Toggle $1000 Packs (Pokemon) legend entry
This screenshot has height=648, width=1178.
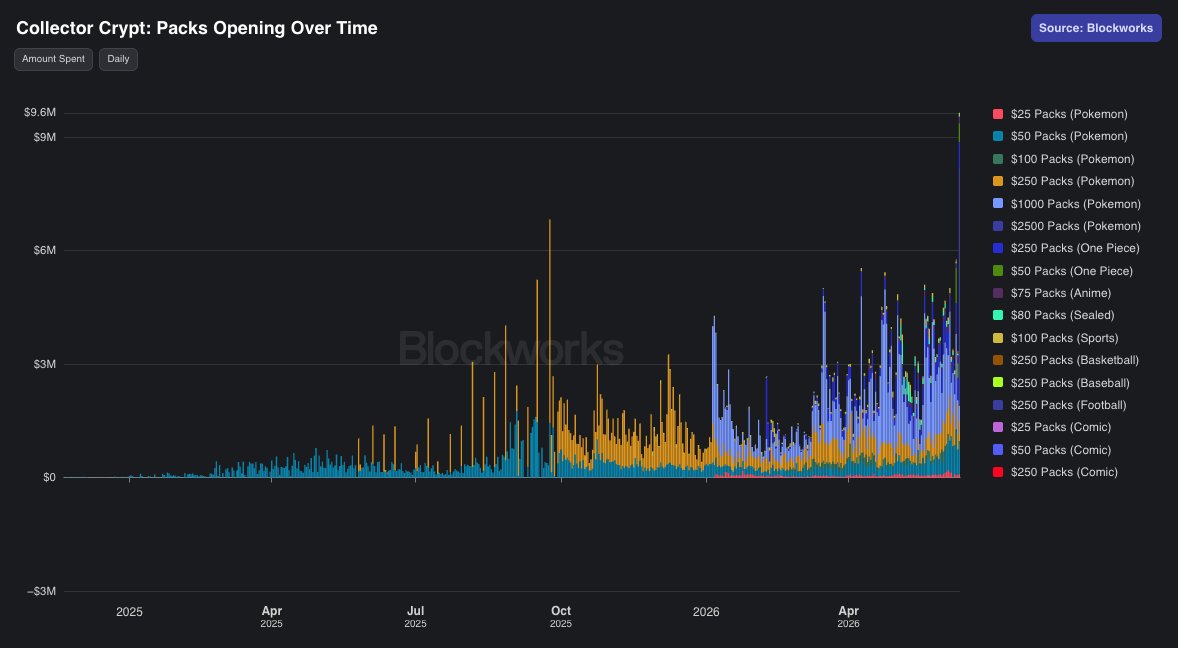tap(1066, 203)
